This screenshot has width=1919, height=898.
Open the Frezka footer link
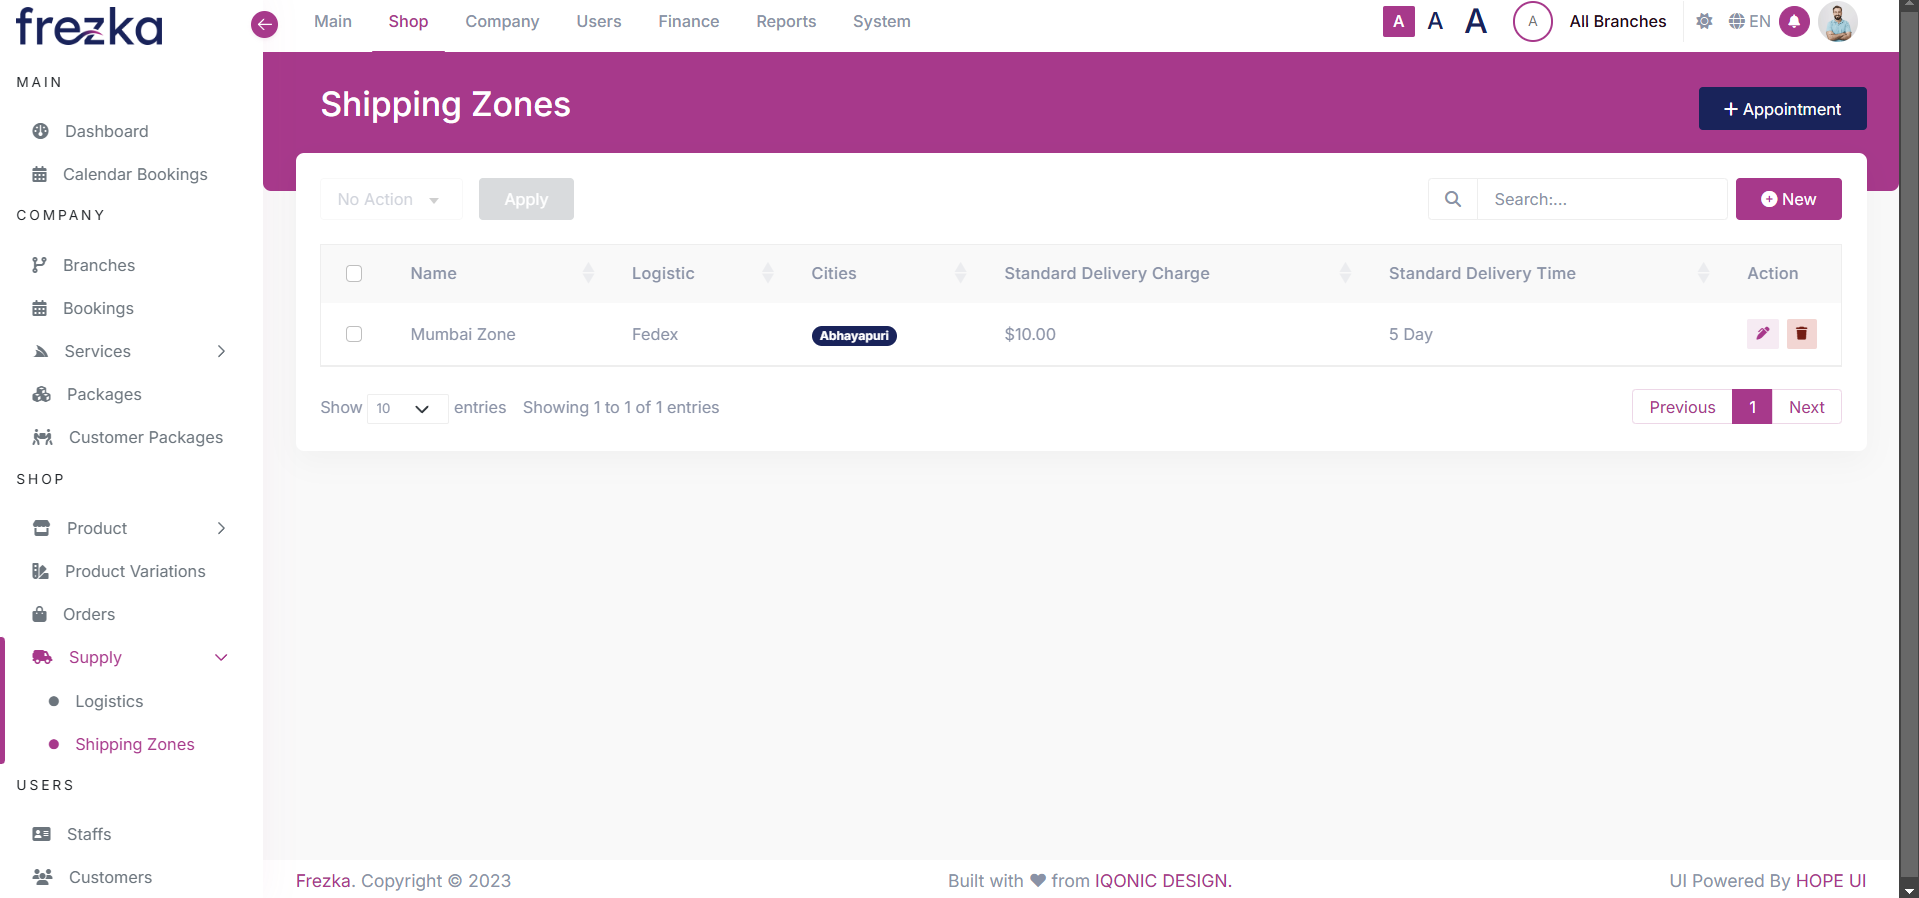point(323,881)
